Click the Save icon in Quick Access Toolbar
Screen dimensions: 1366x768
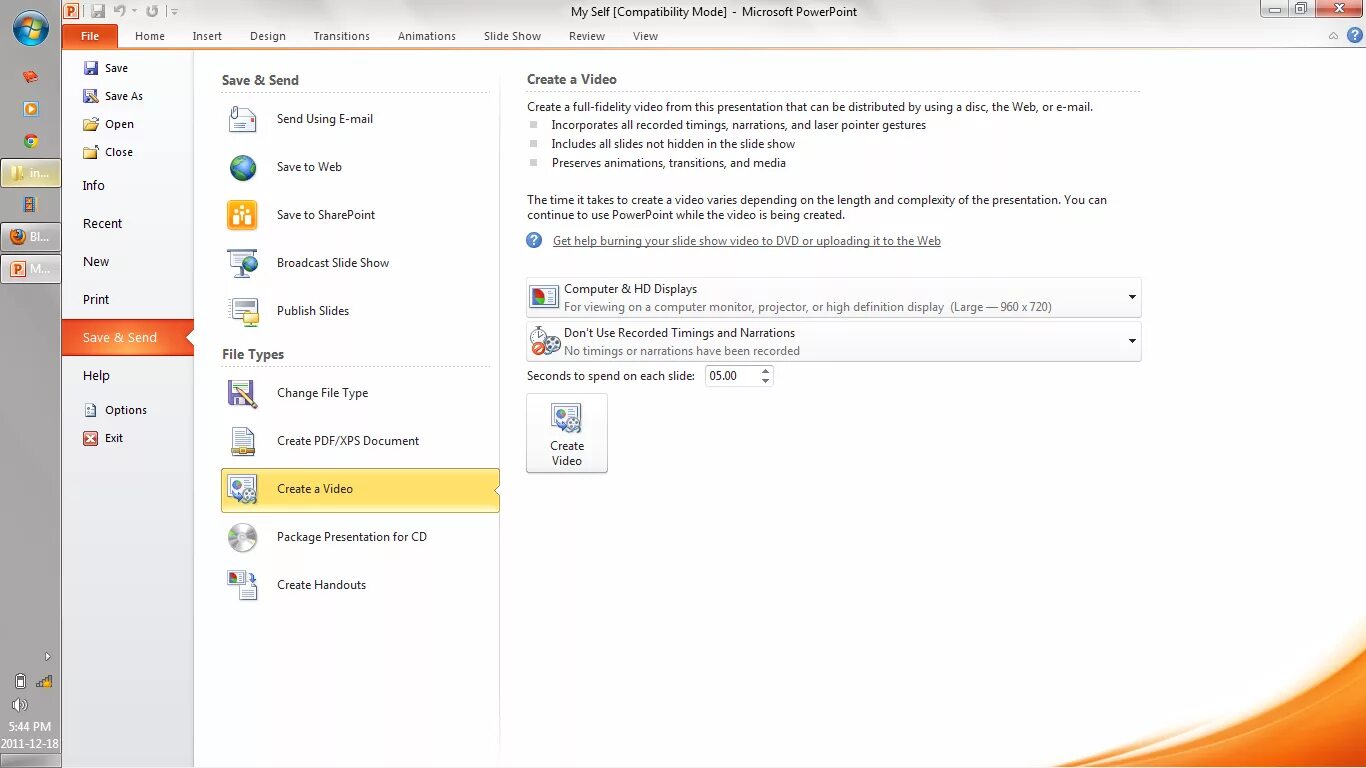tap(98, 11)
